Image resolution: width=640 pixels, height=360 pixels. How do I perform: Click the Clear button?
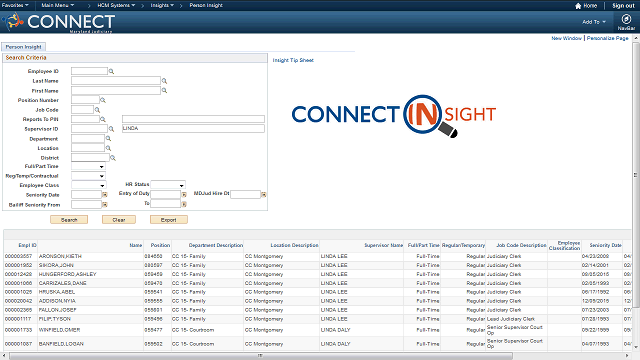pyautogui.click(x=119, y=220)
